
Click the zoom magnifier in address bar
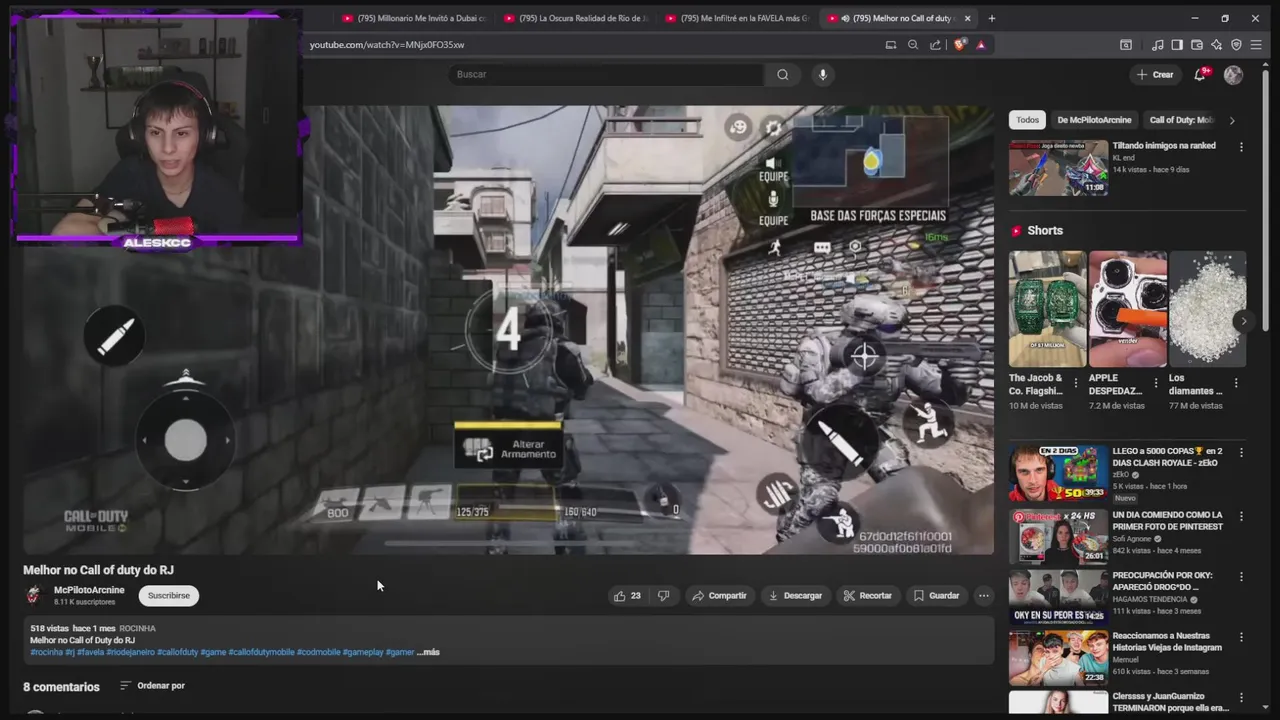click(913, 45)
